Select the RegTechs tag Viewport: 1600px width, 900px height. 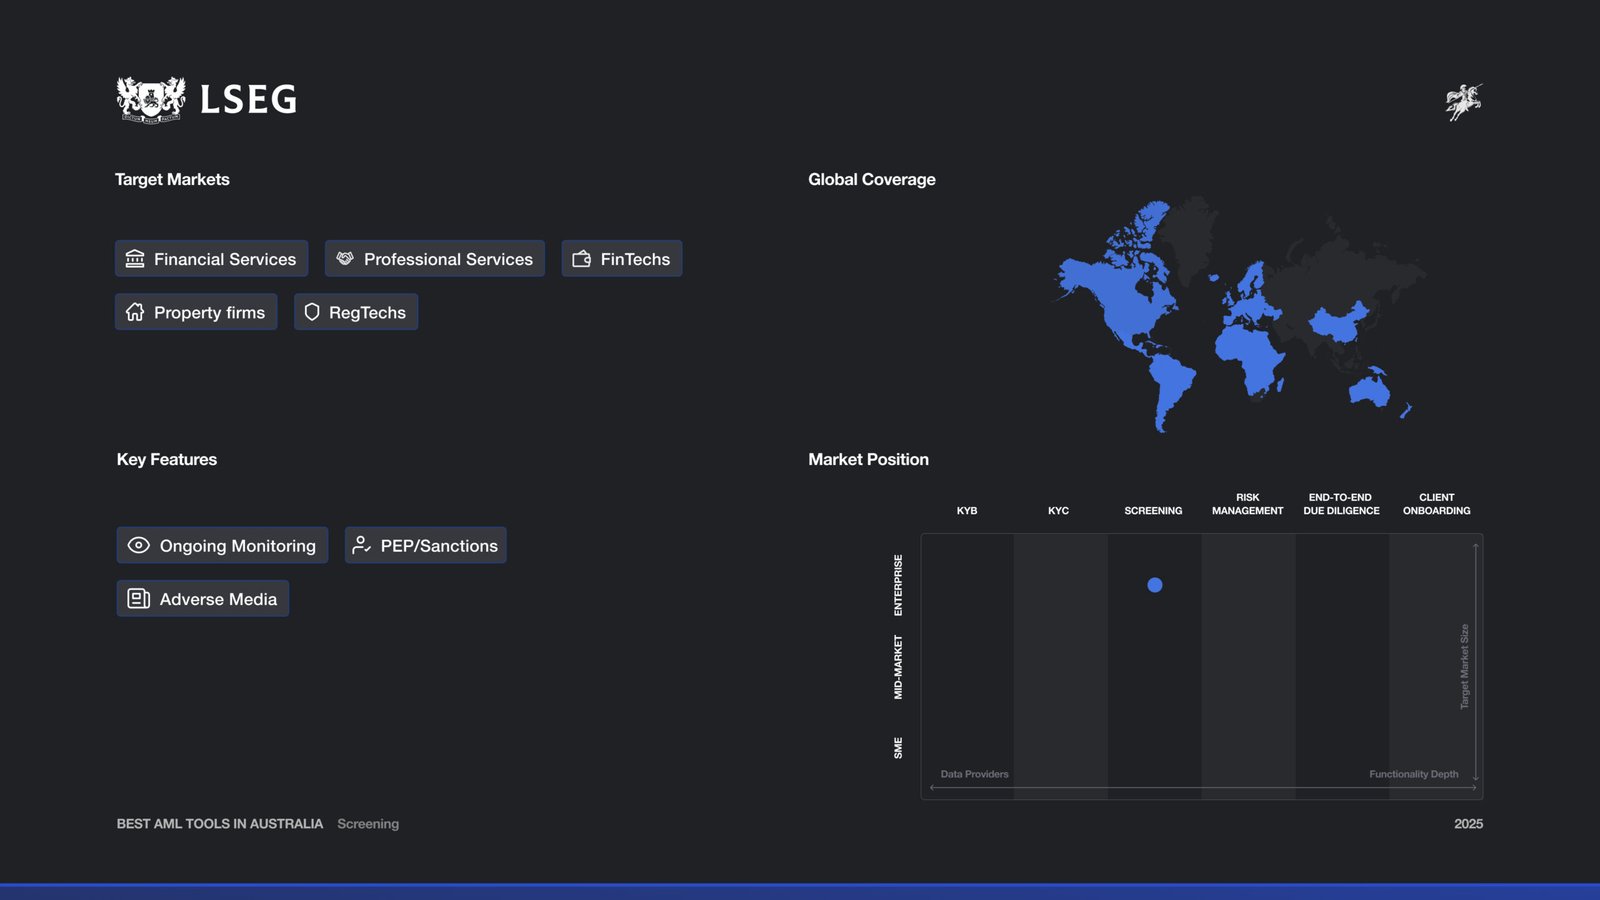coord(356,312)
